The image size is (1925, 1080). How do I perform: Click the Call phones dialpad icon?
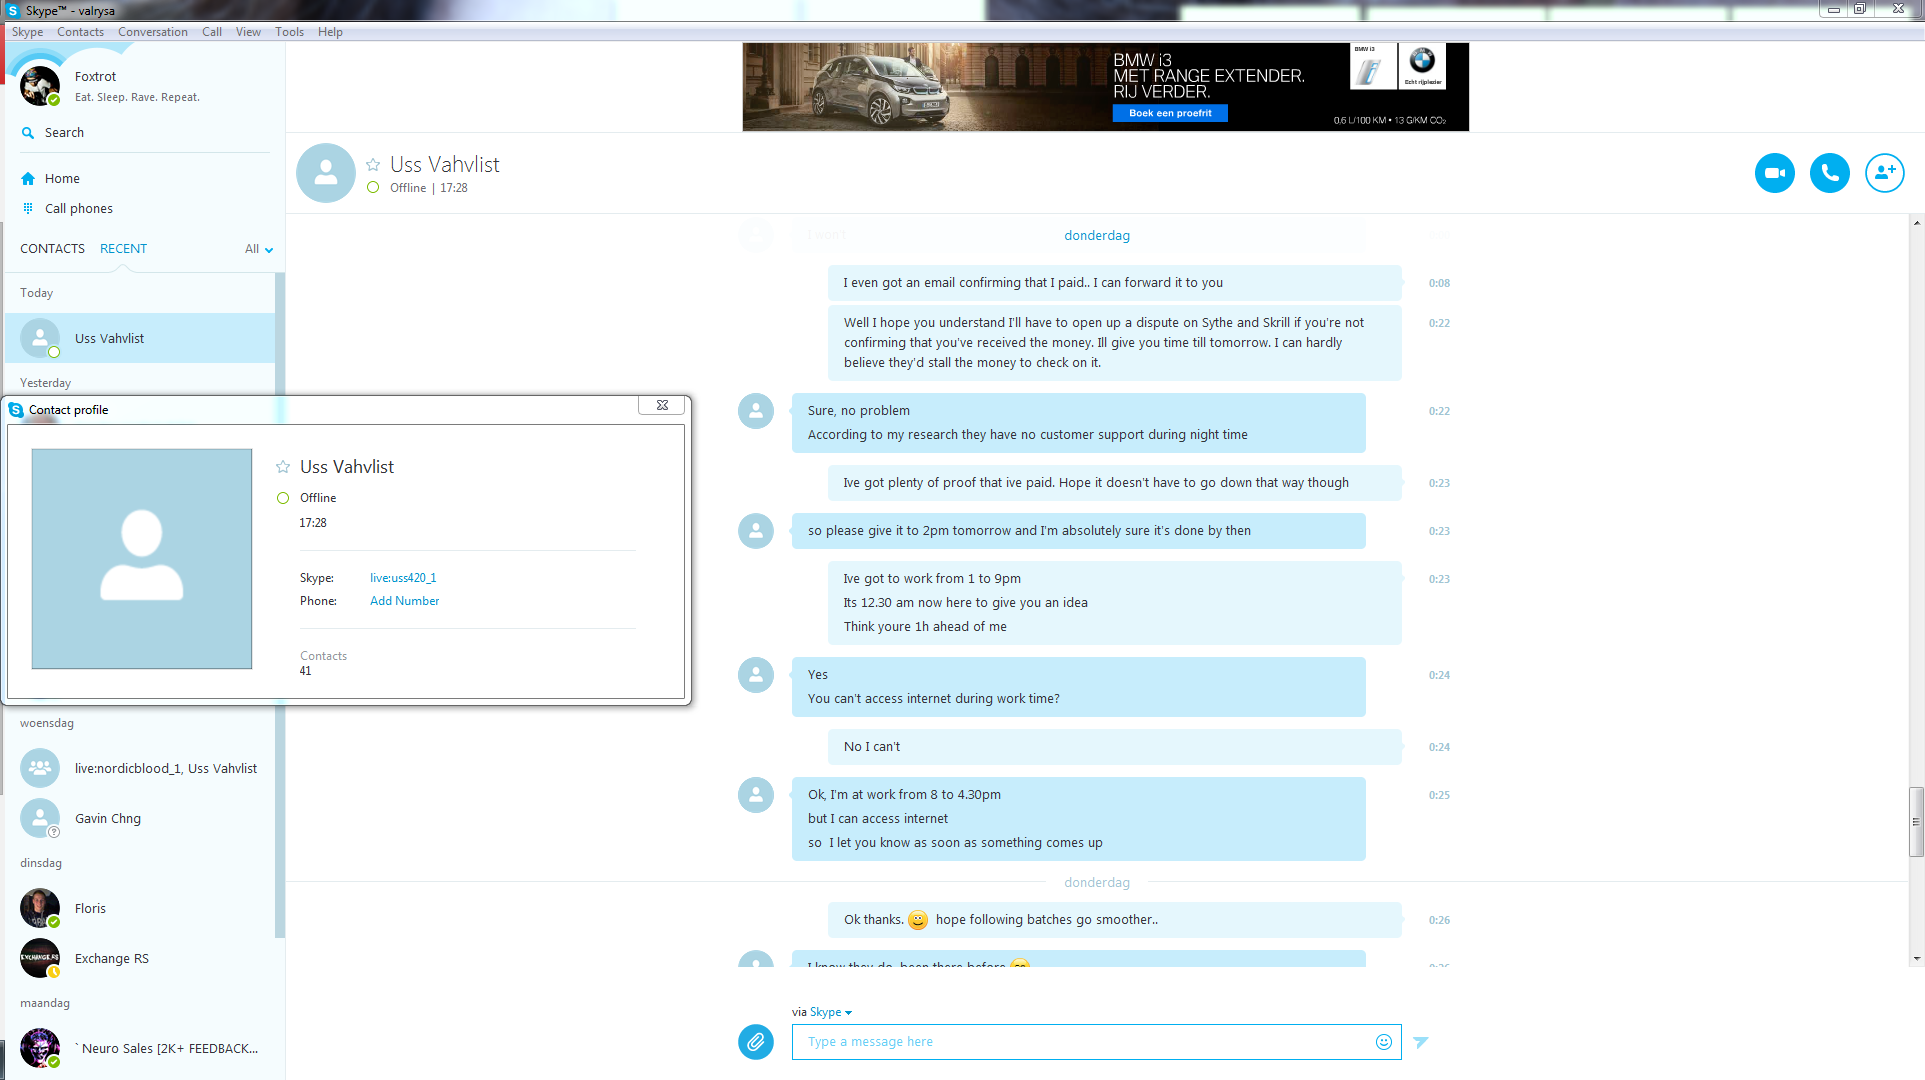(28, 209)
